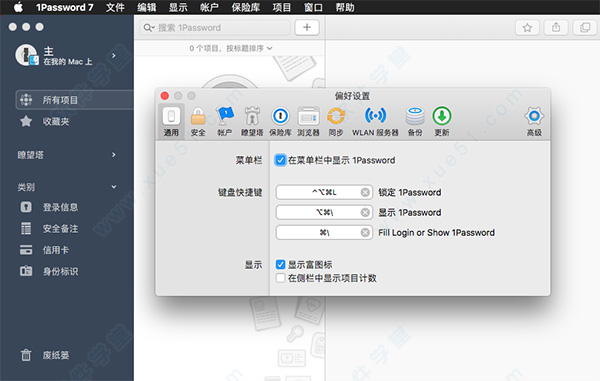Open the 高级 advanced gear icon
The image size is (600, 381).
(x=534, y=116)
